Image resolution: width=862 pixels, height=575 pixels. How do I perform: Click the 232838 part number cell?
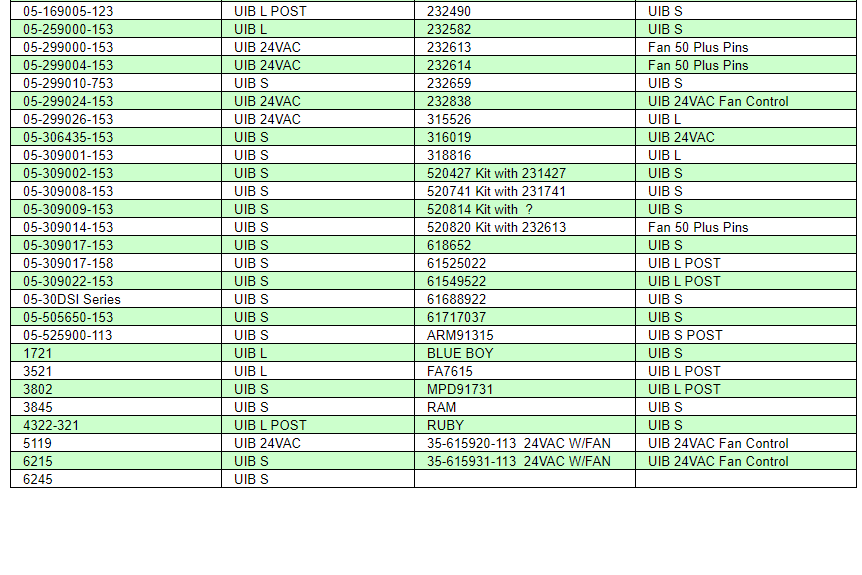[x=449, y=102]
